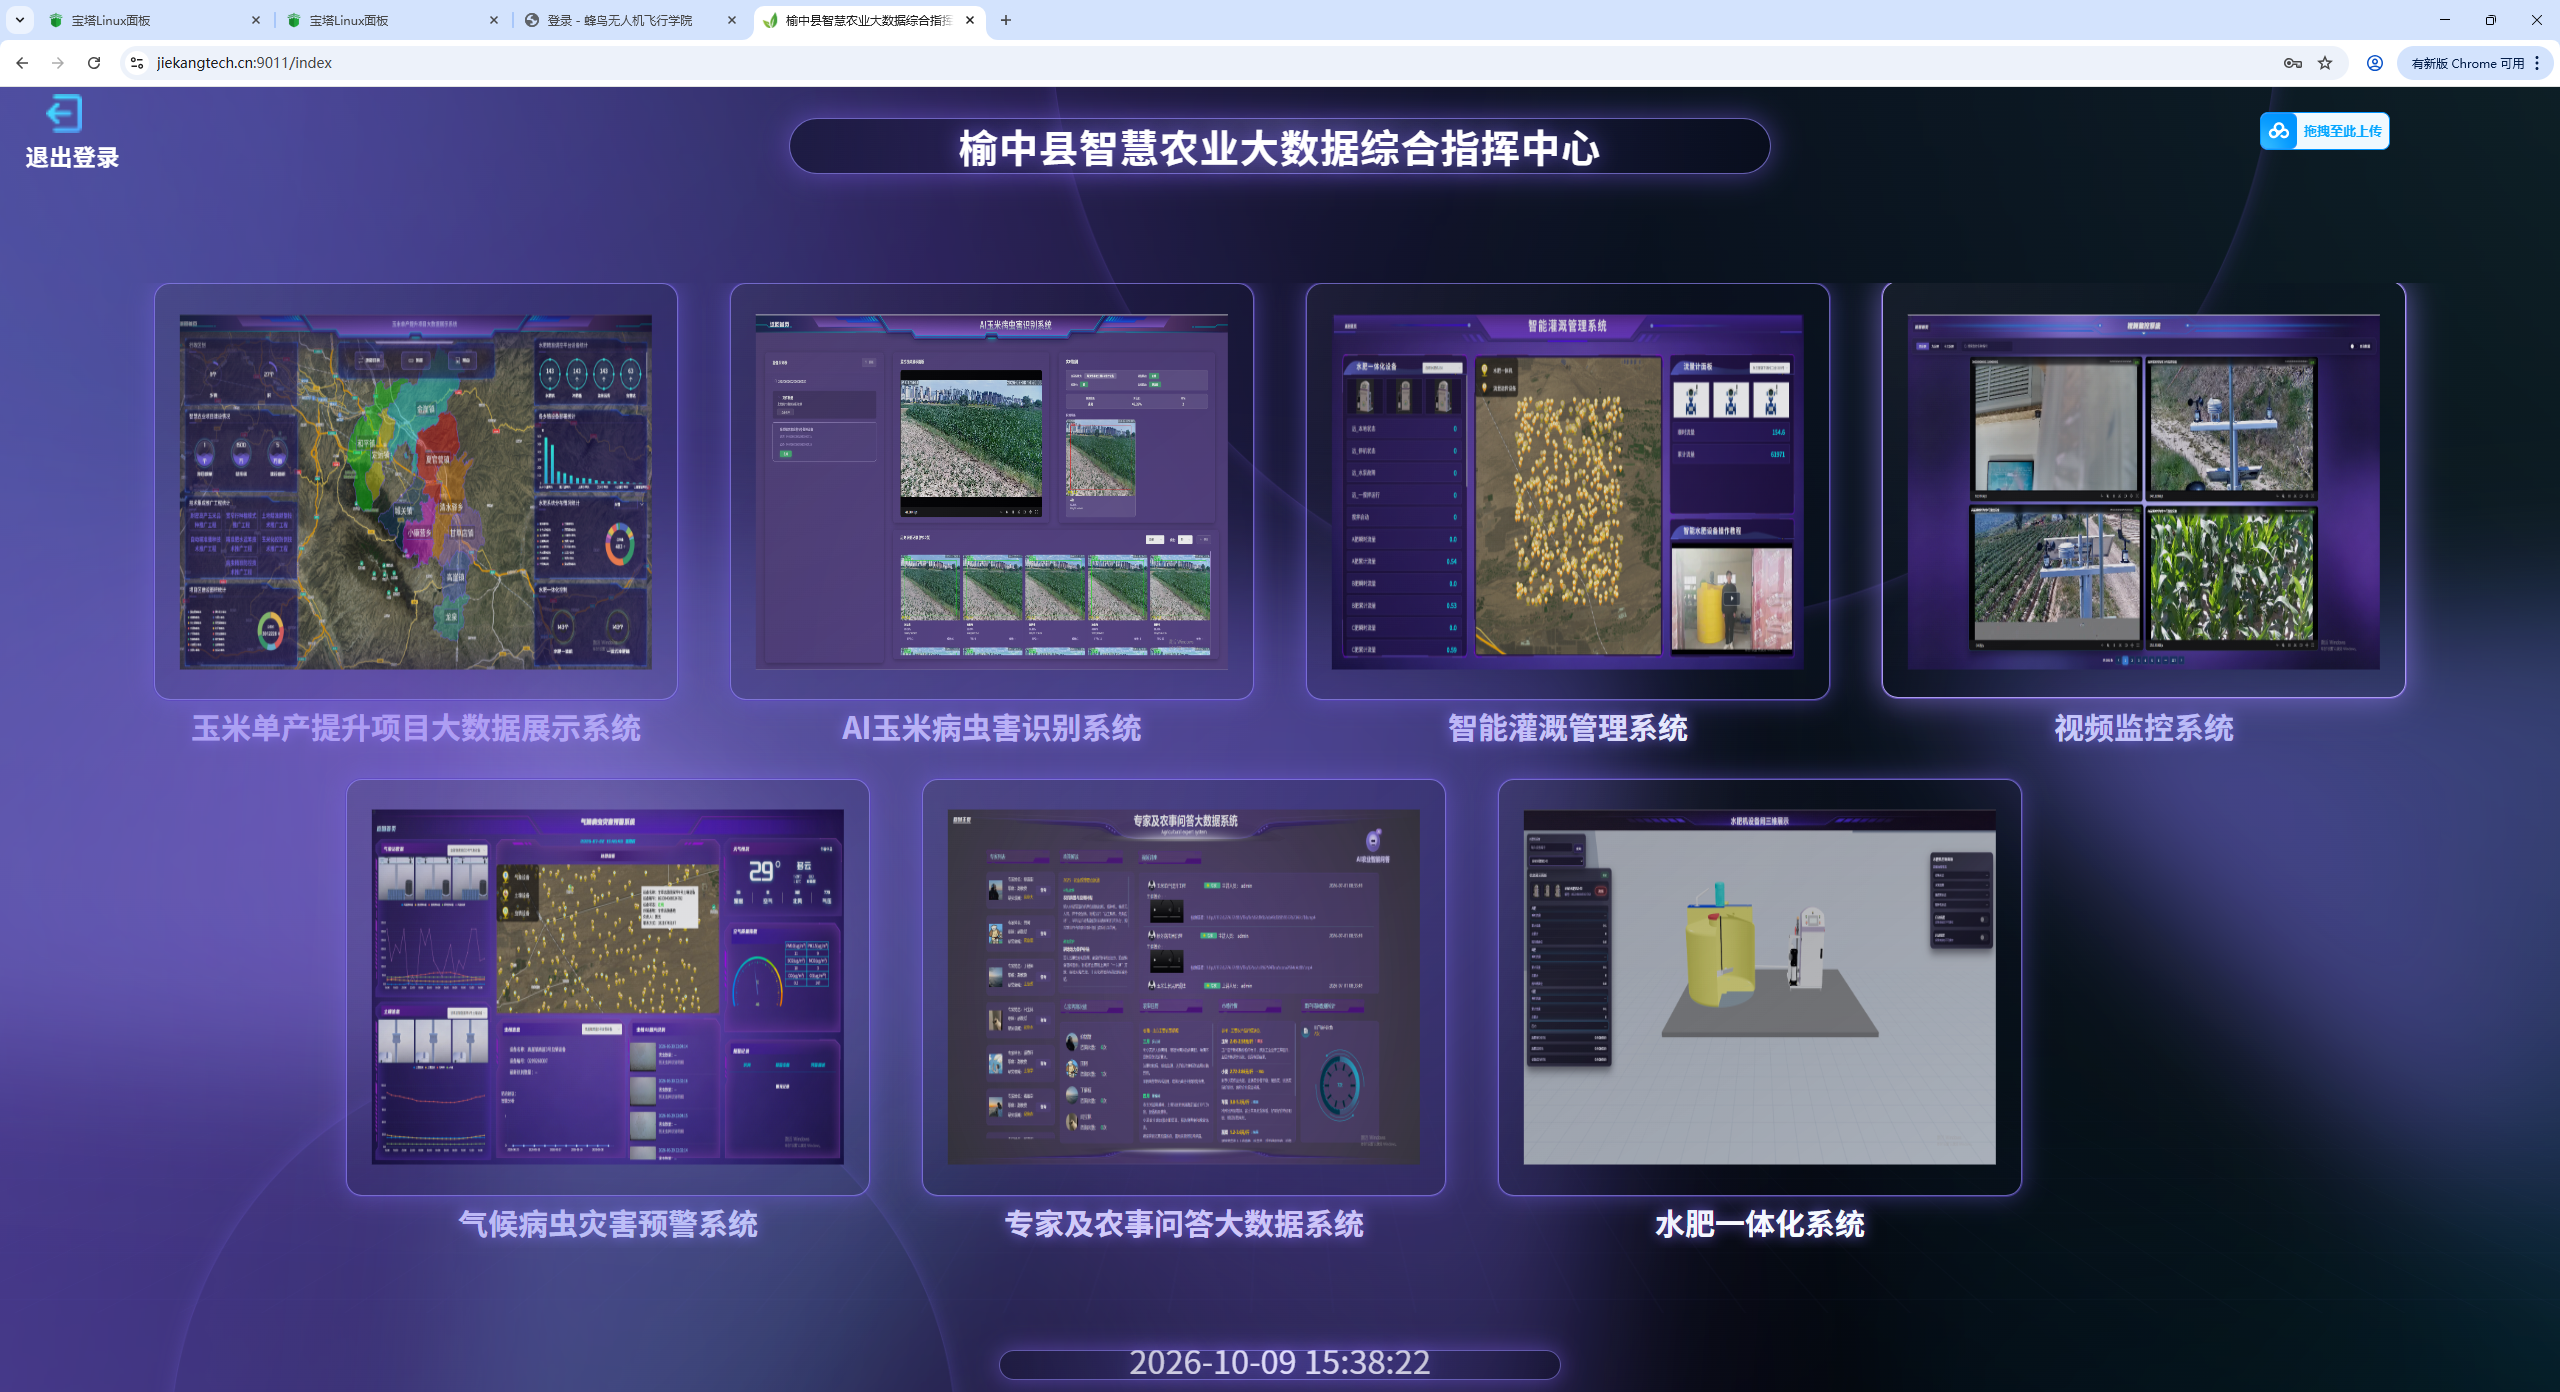Click the Baidu cloud upload icon
Image resolution: width=2560 pixels, height=1392 pixels.
coord(2279,131)
